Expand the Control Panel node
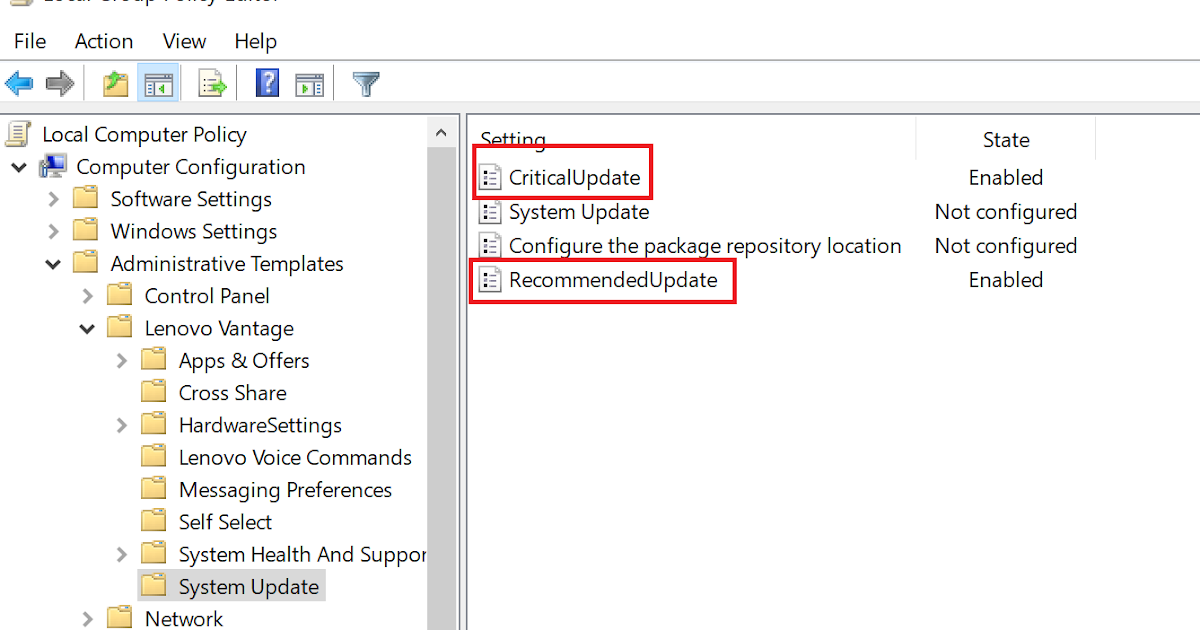This screenshot has width=1200, height=630. coord(88,296)
